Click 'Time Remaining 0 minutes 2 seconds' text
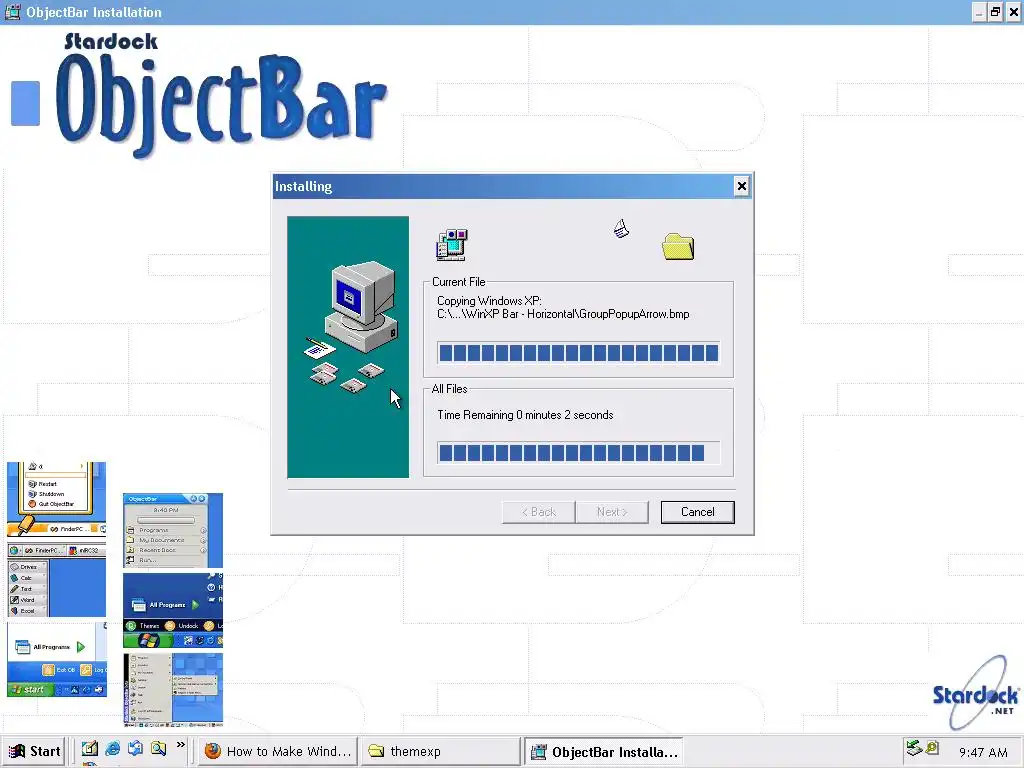This screenshot has height=768, width=1024. click(x=525, y=415)
